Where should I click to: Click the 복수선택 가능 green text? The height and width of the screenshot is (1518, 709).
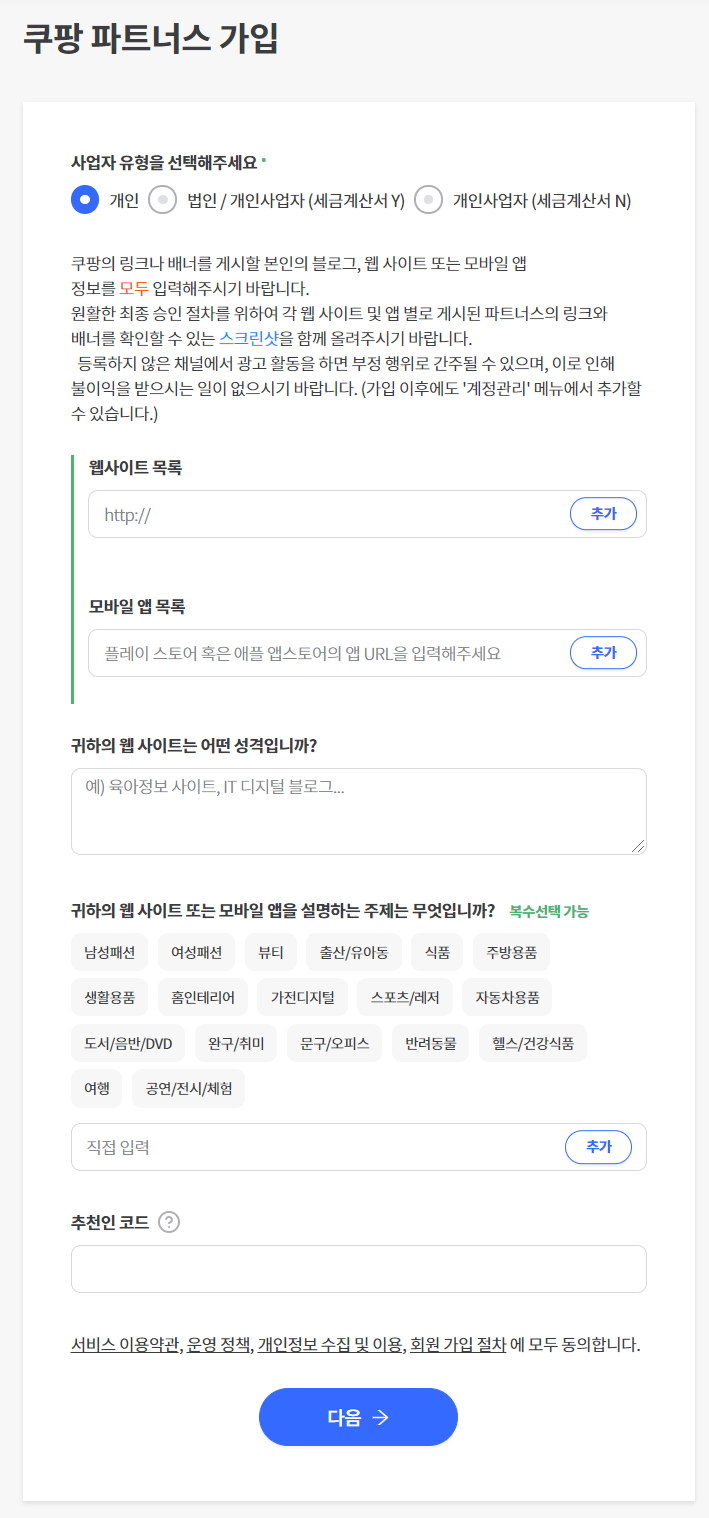tap(549, 911)
